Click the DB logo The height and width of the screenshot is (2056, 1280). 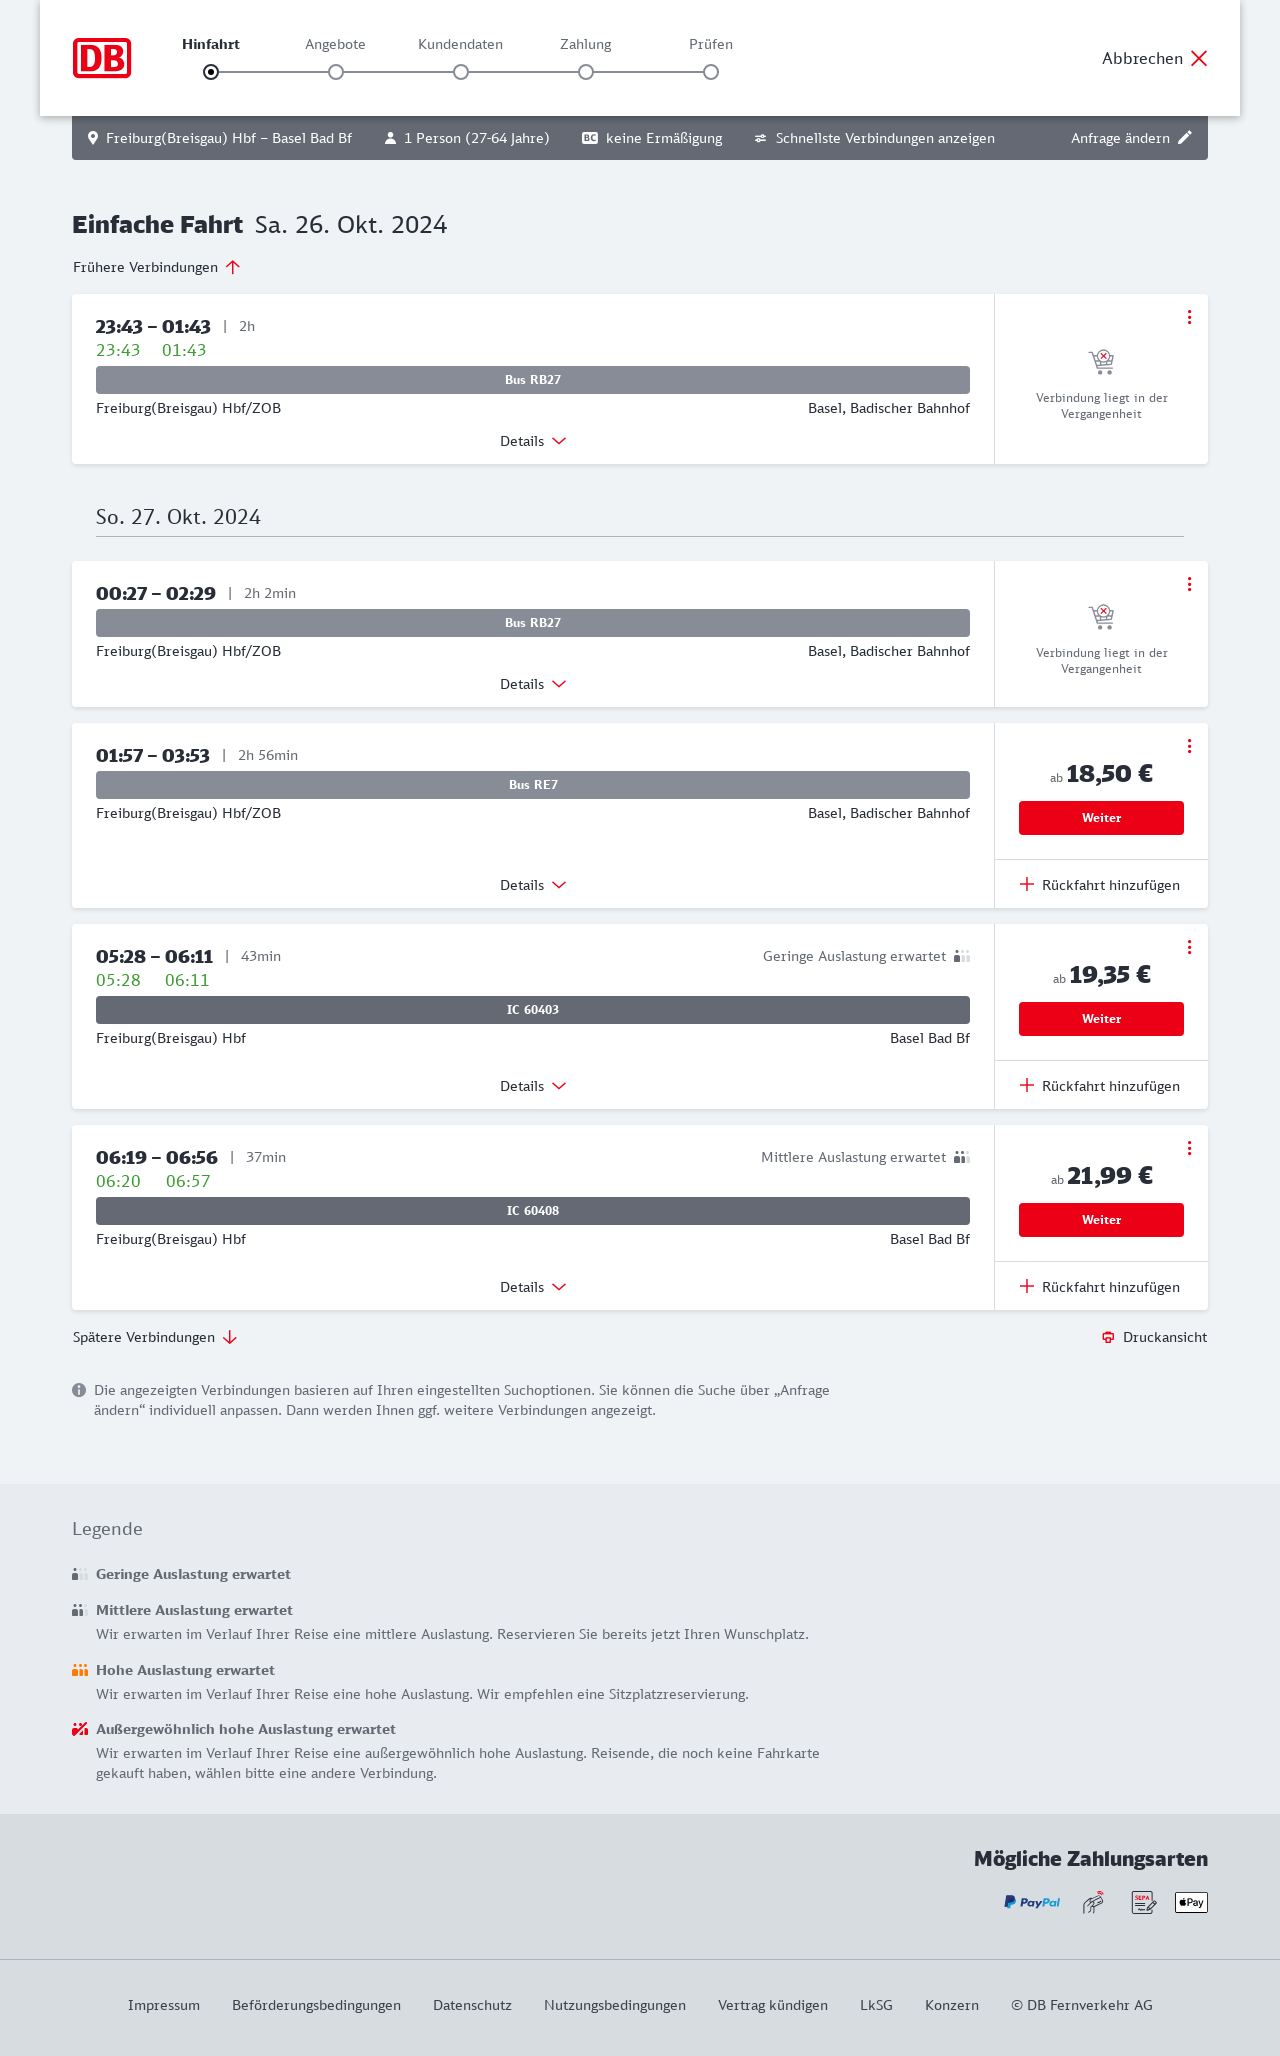pos(102,58)
